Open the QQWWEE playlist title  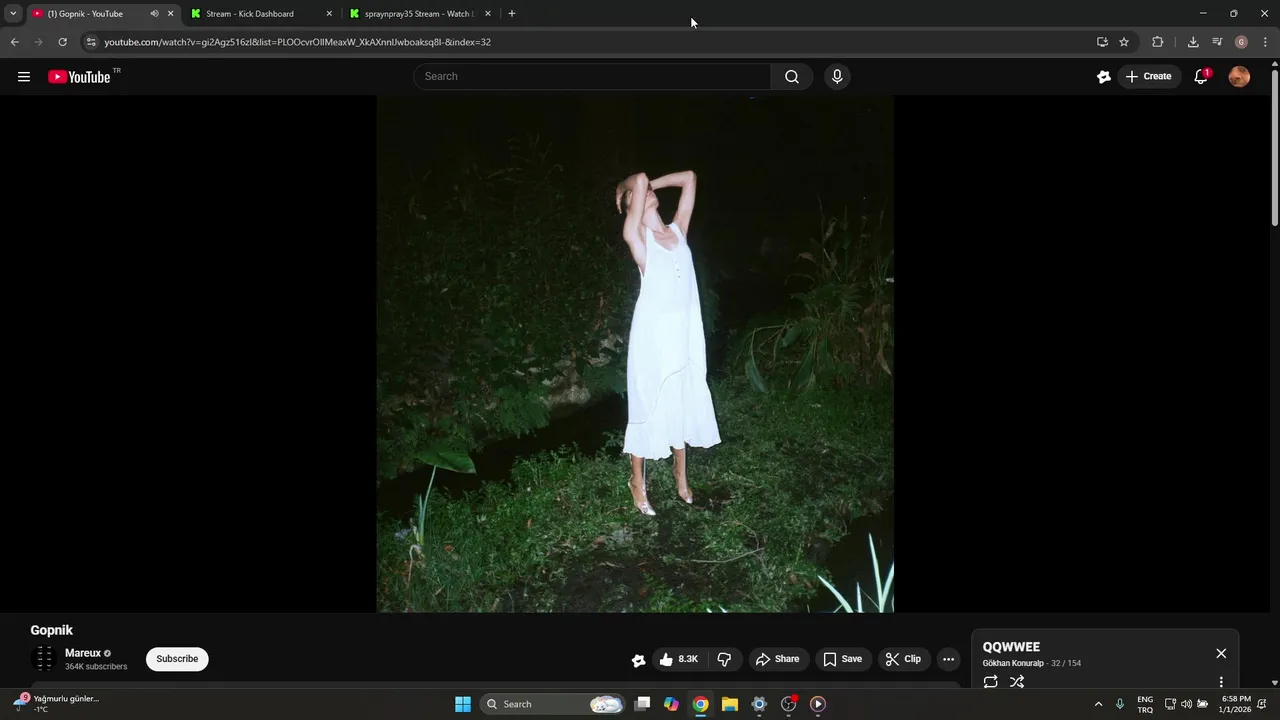(1011, 647)
